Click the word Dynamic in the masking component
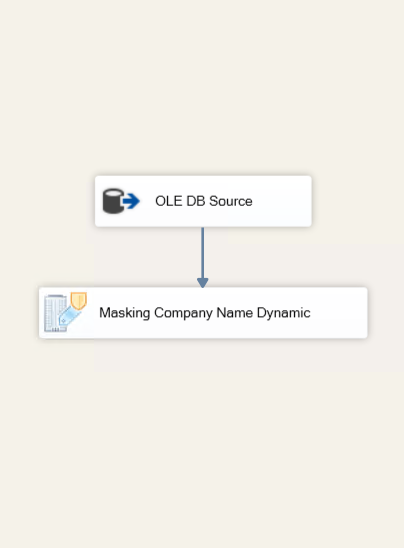Screen dimensions: 404x548 tap(283, 313)
